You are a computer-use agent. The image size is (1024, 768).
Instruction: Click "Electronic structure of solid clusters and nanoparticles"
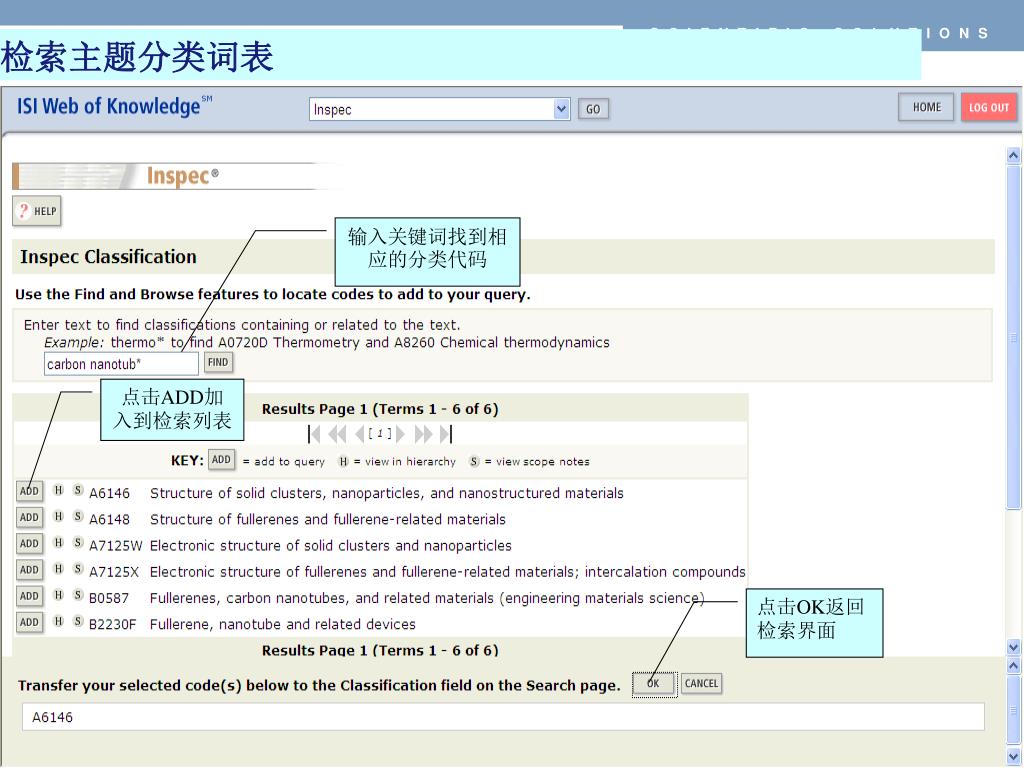pos(330,545)
